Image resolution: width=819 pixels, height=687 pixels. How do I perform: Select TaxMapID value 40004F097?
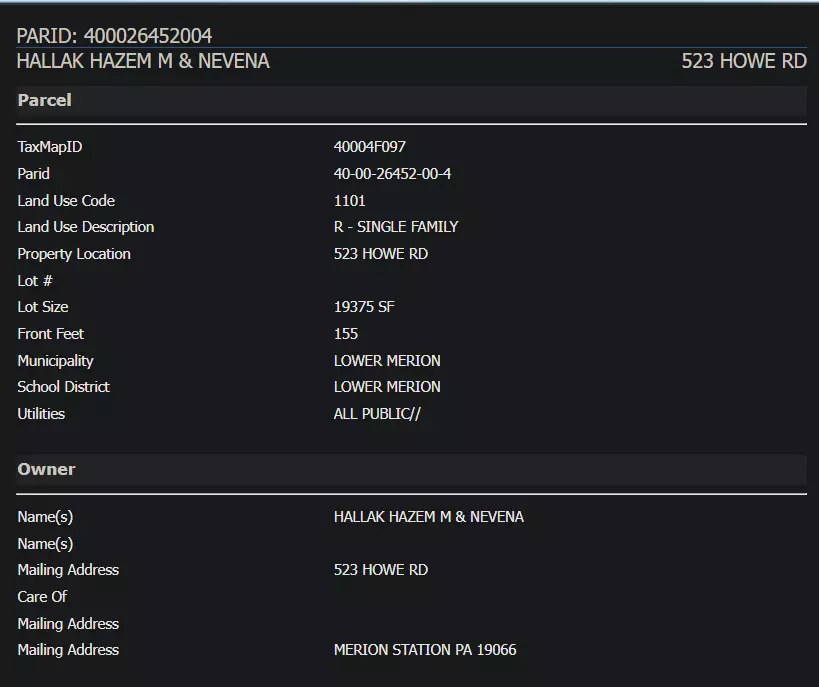click(370, 147)
